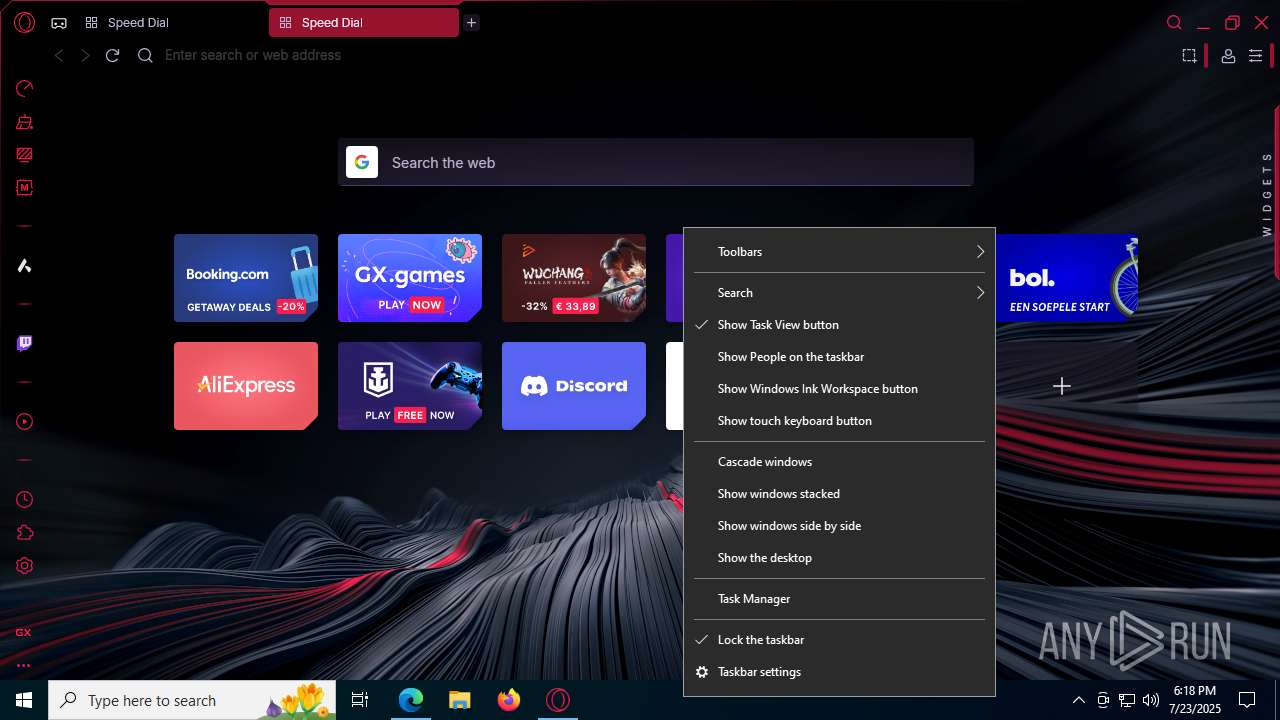Open GX Cleaner icon in sidebar
Viewport: 1280px width, 720px height.
tap(24, 122)
